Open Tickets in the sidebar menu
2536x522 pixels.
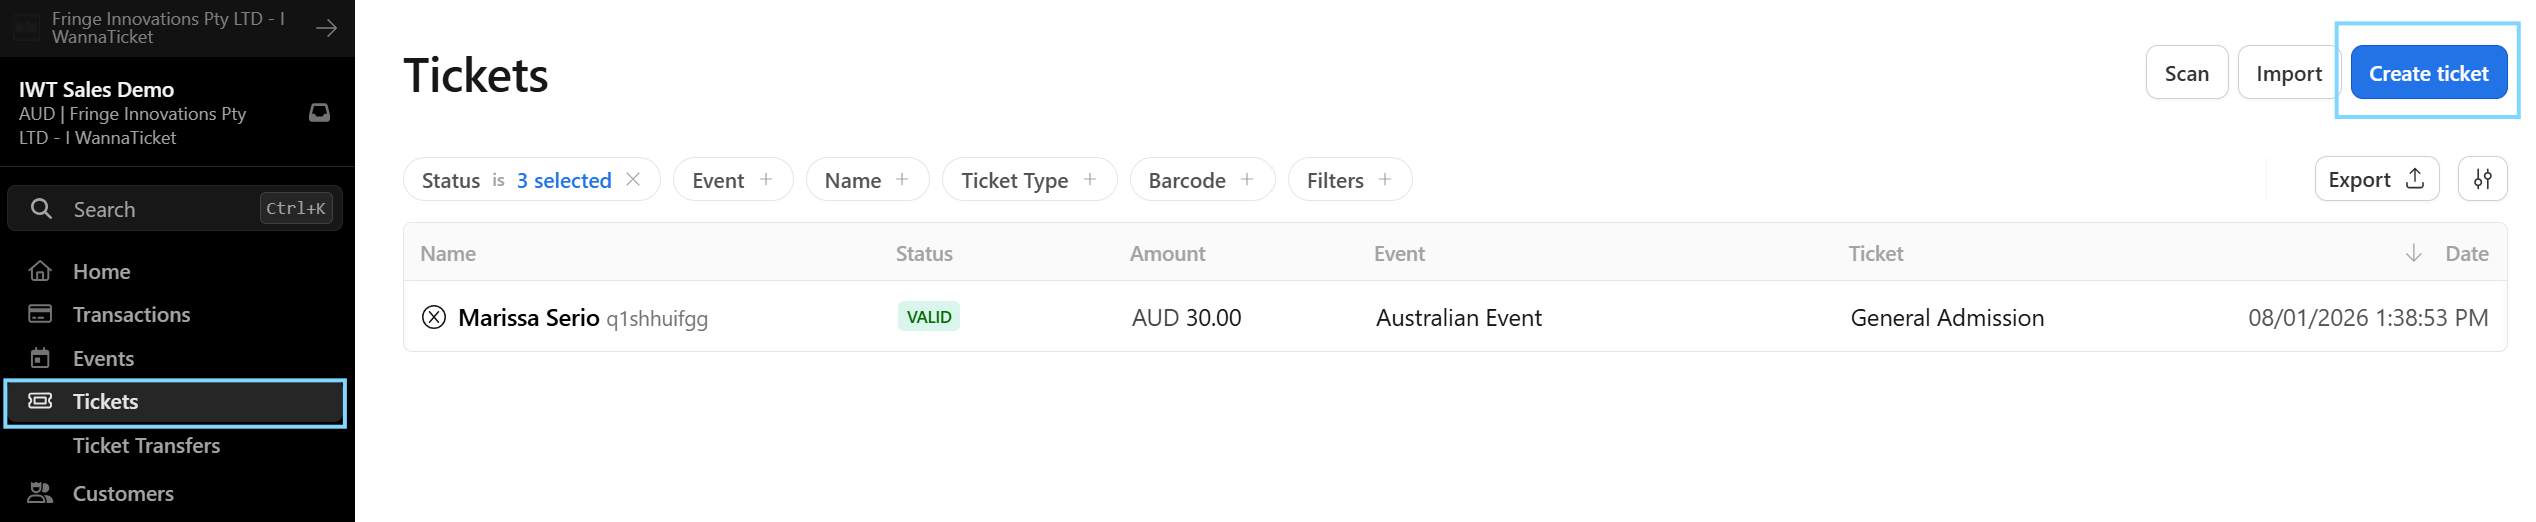tap(105, 402)
